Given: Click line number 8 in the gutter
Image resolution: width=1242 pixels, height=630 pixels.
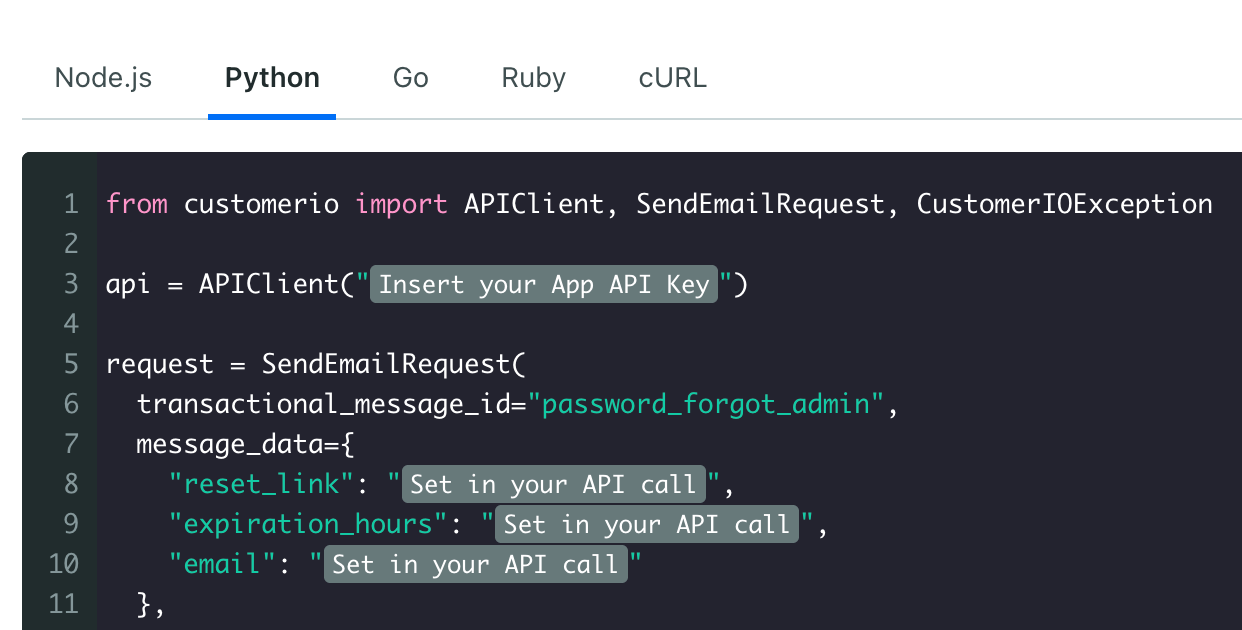Looking at the screenshot, I should click(x=70, y=485).
